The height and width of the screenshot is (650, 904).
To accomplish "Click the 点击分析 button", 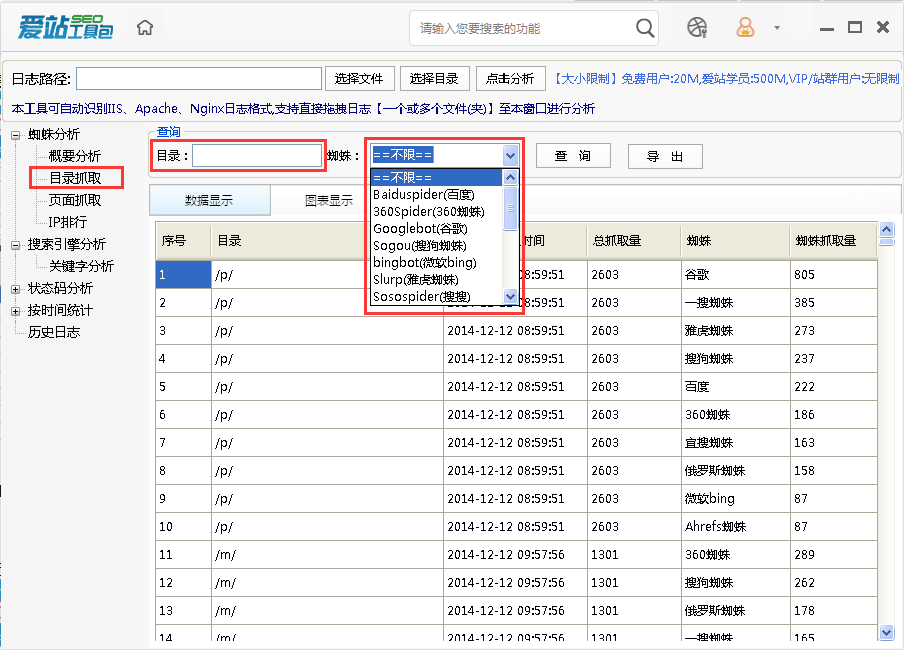I will (x=511, y=79).
